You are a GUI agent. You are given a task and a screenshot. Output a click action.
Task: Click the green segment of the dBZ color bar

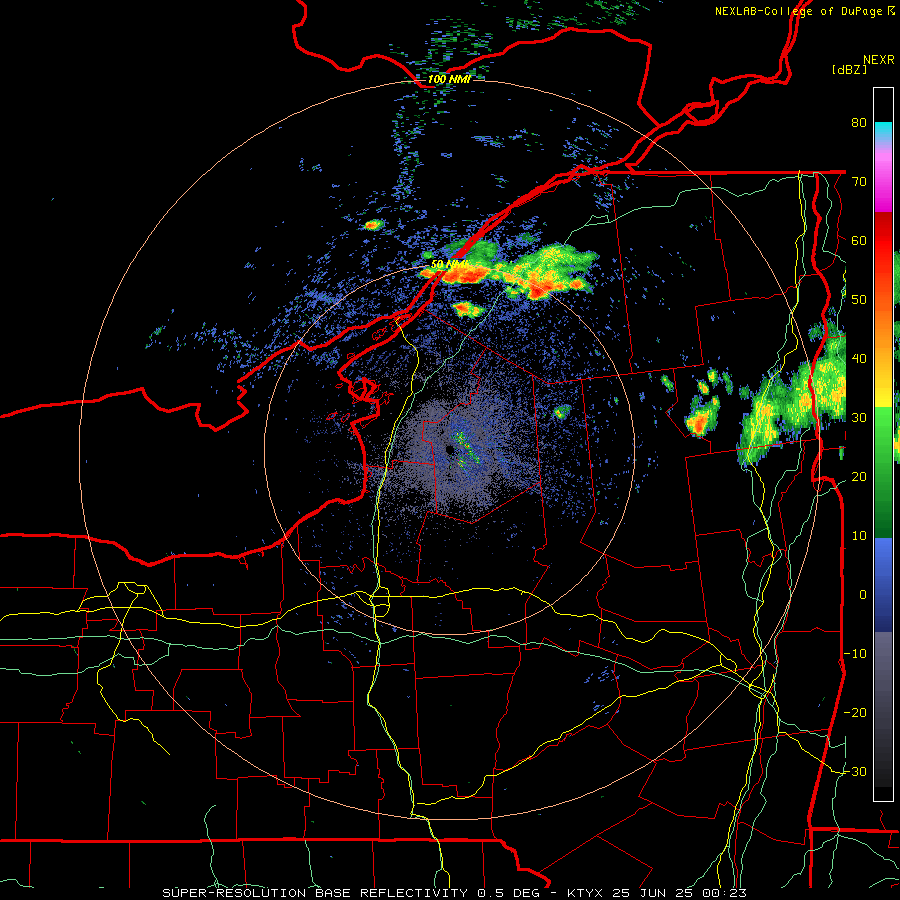(x=883, y=473)
